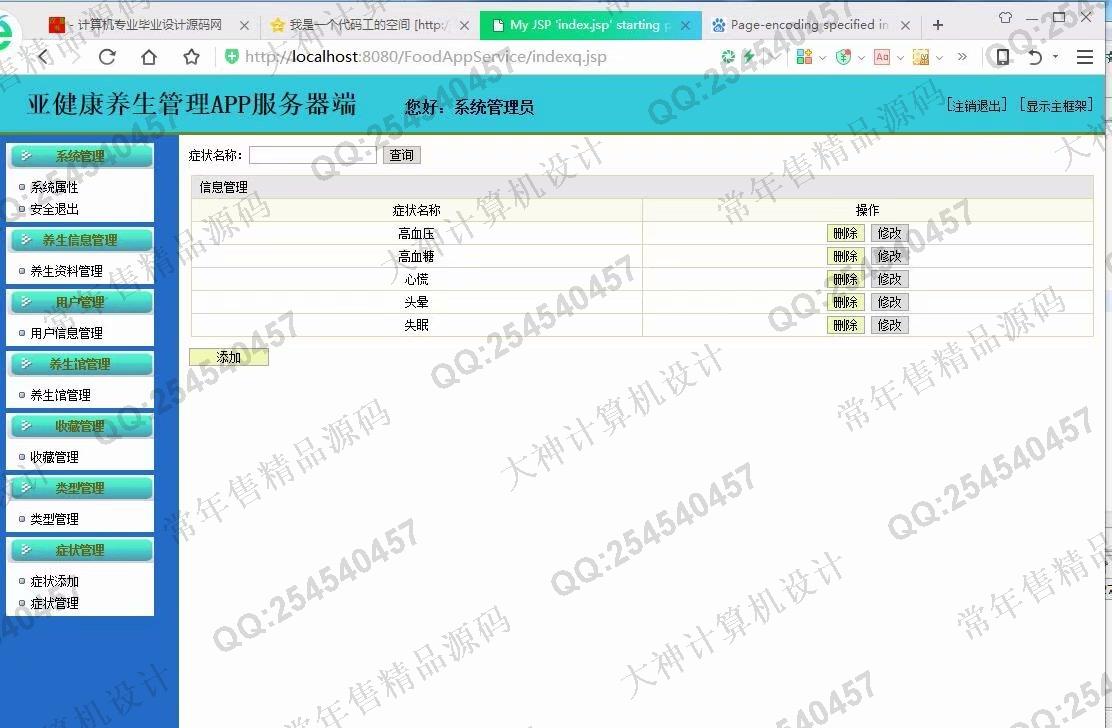Open the 症状管理 sidebar link item
The image size is (1112, 728).
[x=54, y=603]
